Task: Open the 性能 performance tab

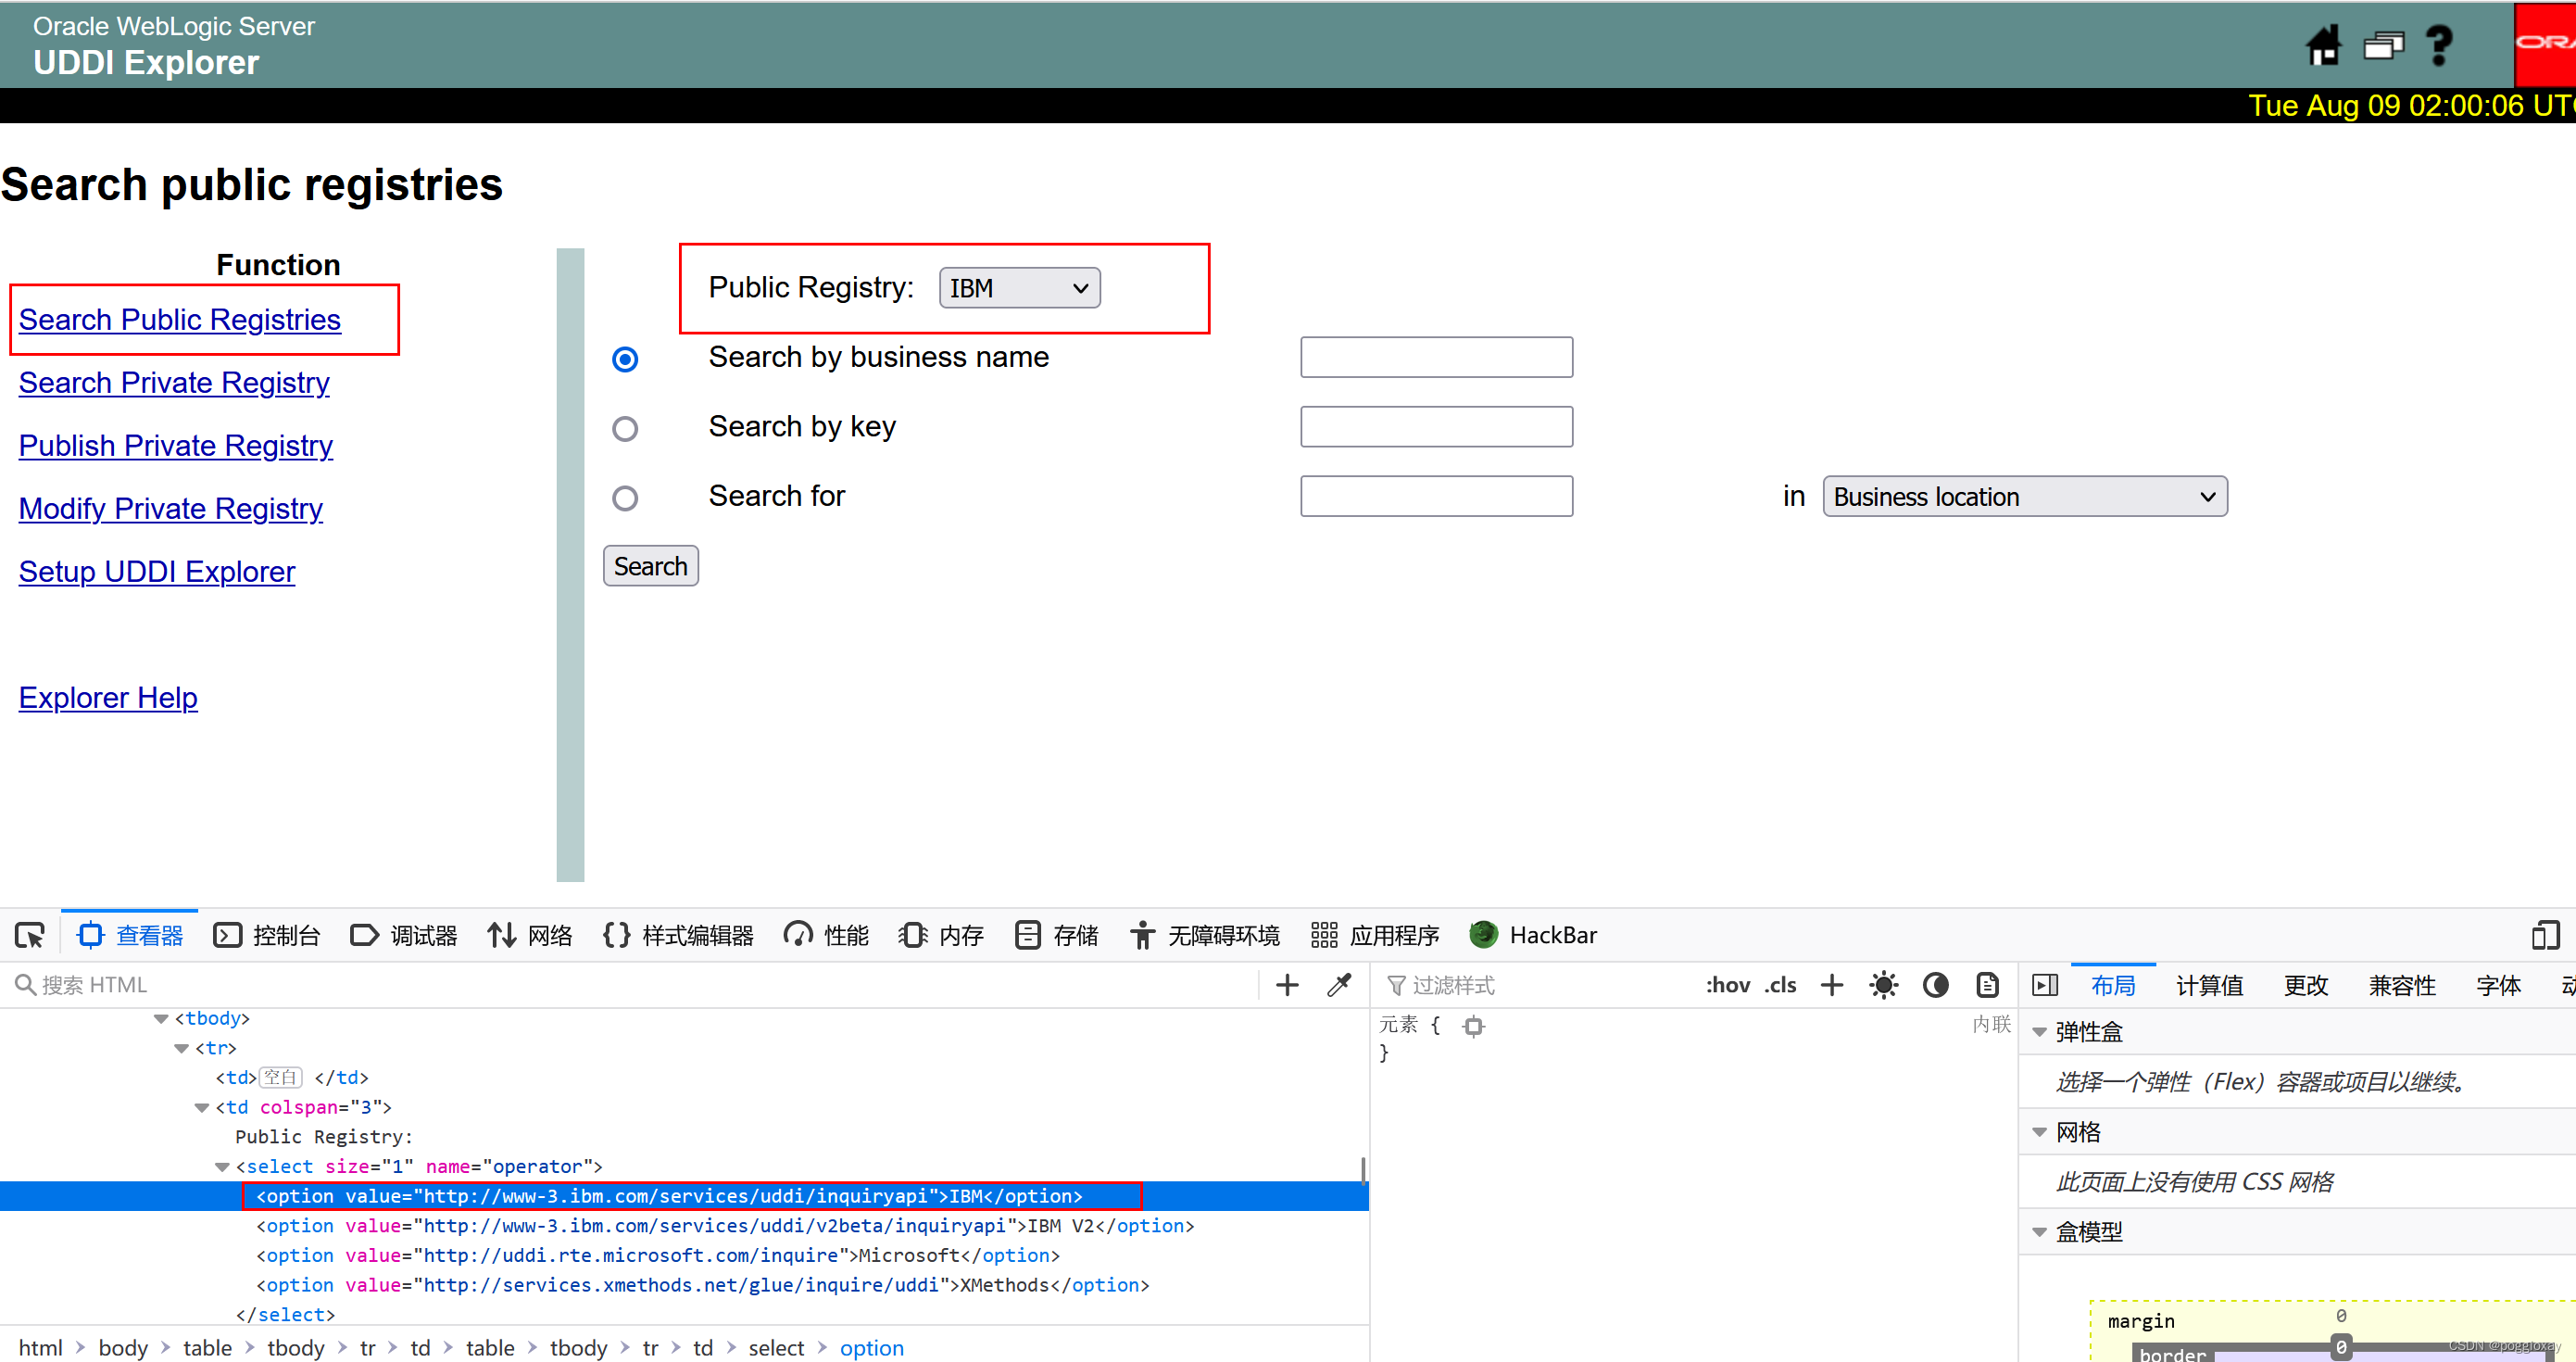Action: click(826, 935)
